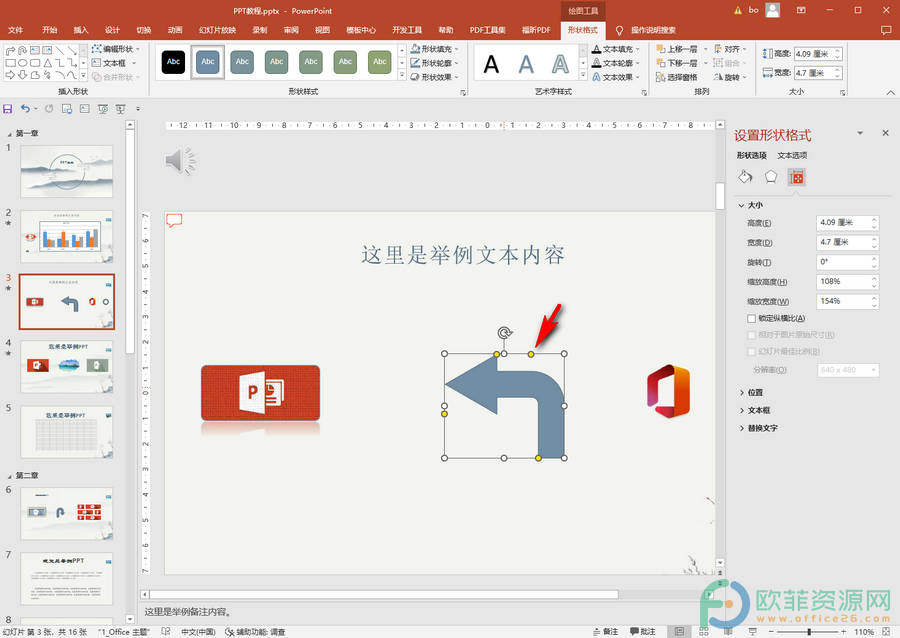Open the comment marker on the slide corner
Image resolution: width=900 pixels, height=638 pixels.
coord(174,220)
